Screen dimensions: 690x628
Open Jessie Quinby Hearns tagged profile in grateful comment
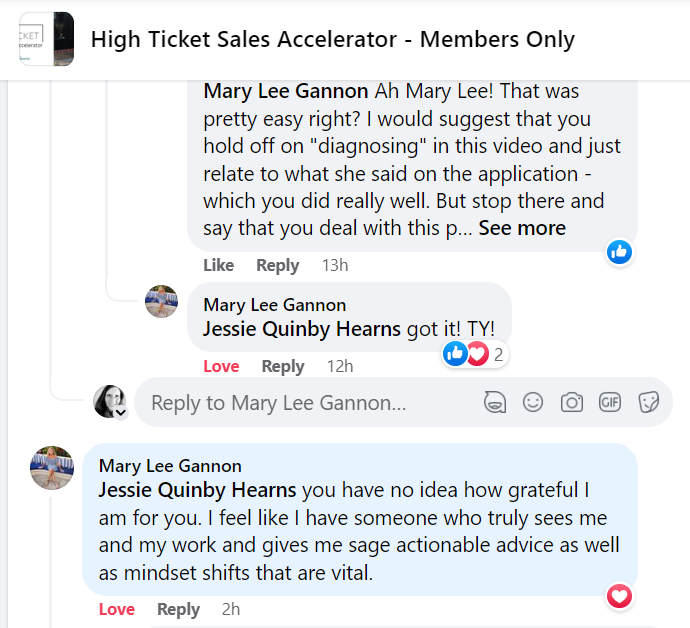(197, 490)
